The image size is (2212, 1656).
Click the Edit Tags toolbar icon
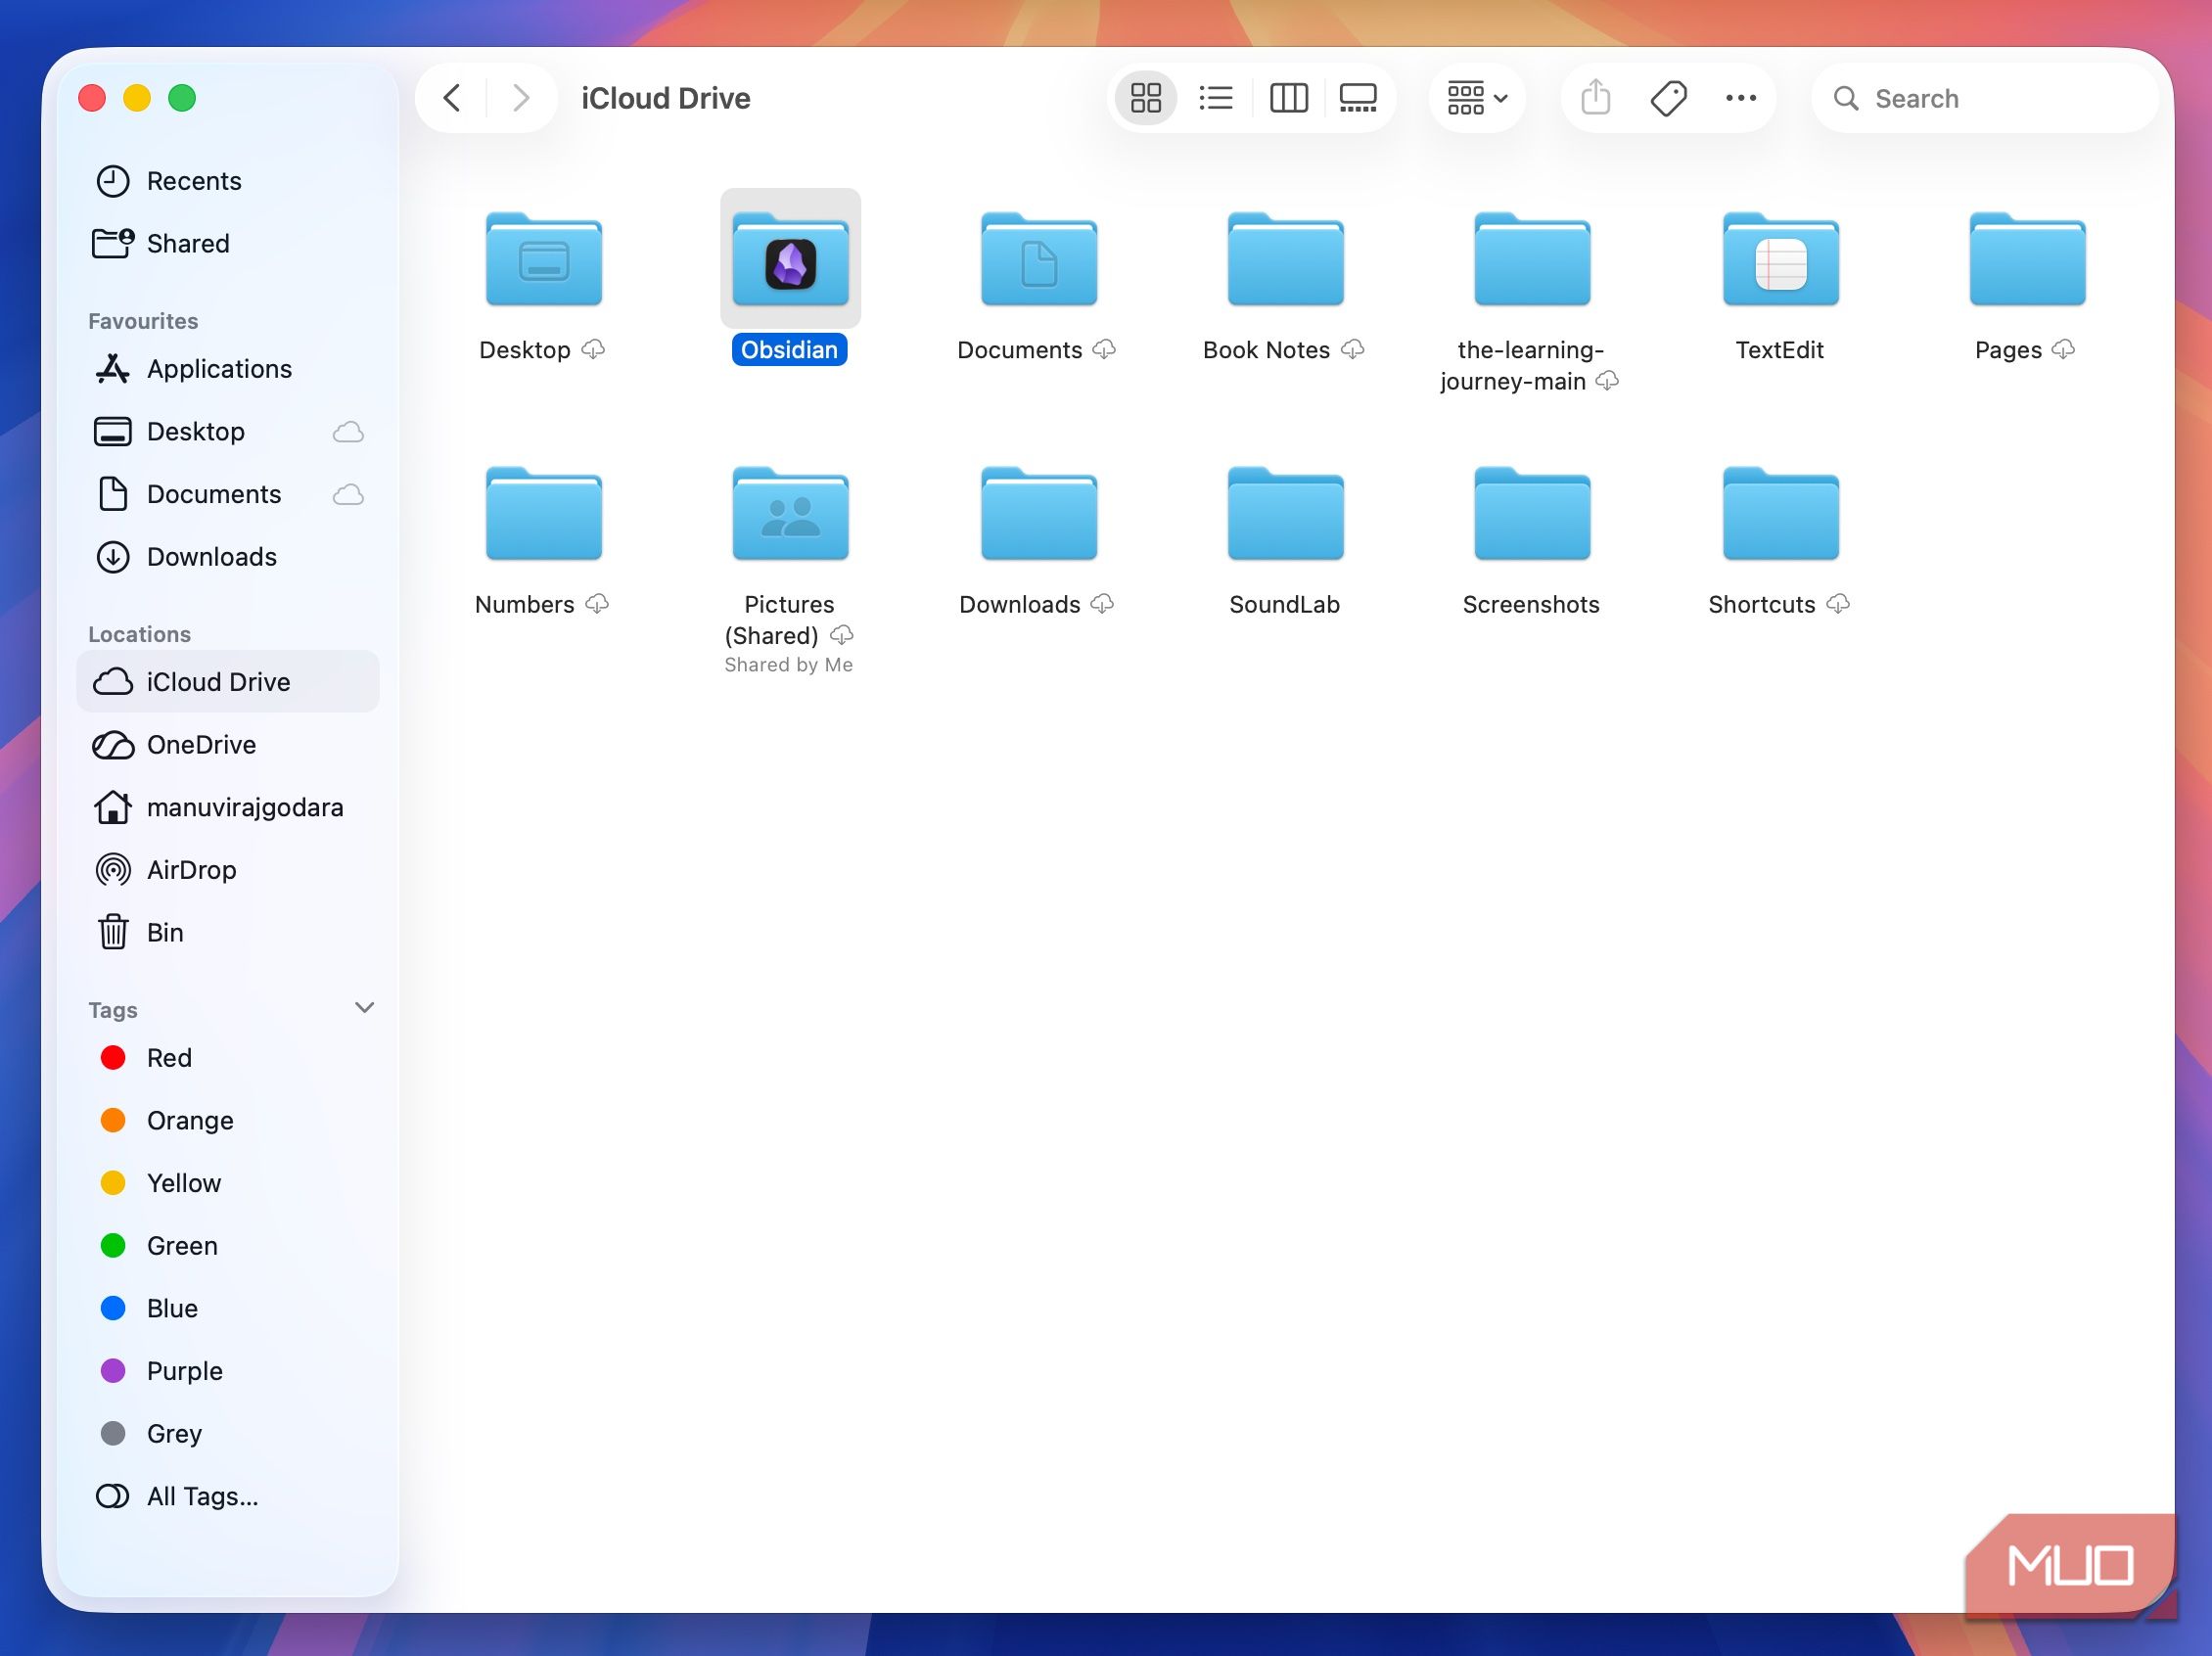[x=1668, y=98]
